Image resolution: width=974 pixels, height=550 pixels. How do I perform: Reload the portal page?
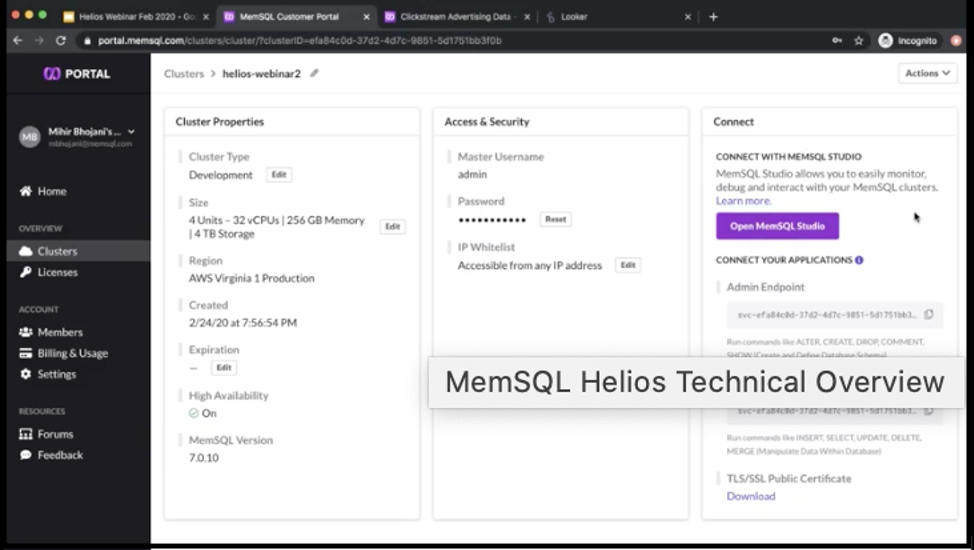pos(60,40)
